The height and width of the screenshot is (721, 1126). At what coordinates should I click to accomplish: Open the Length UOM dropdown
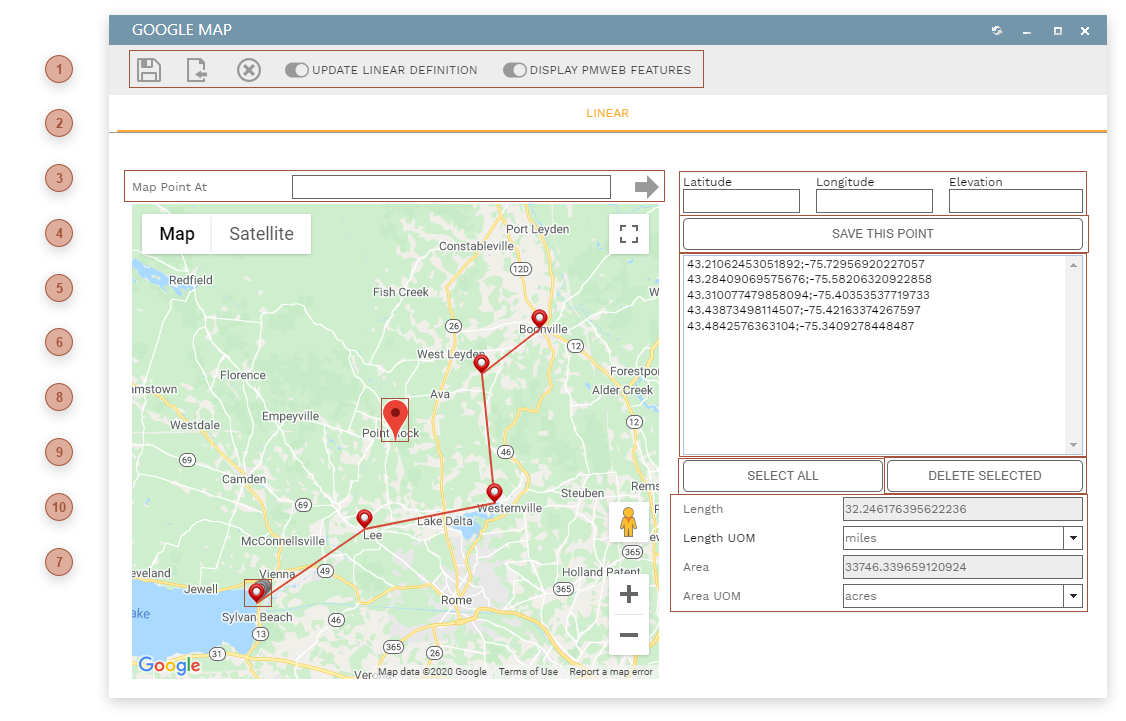(x=1073, y=538)
